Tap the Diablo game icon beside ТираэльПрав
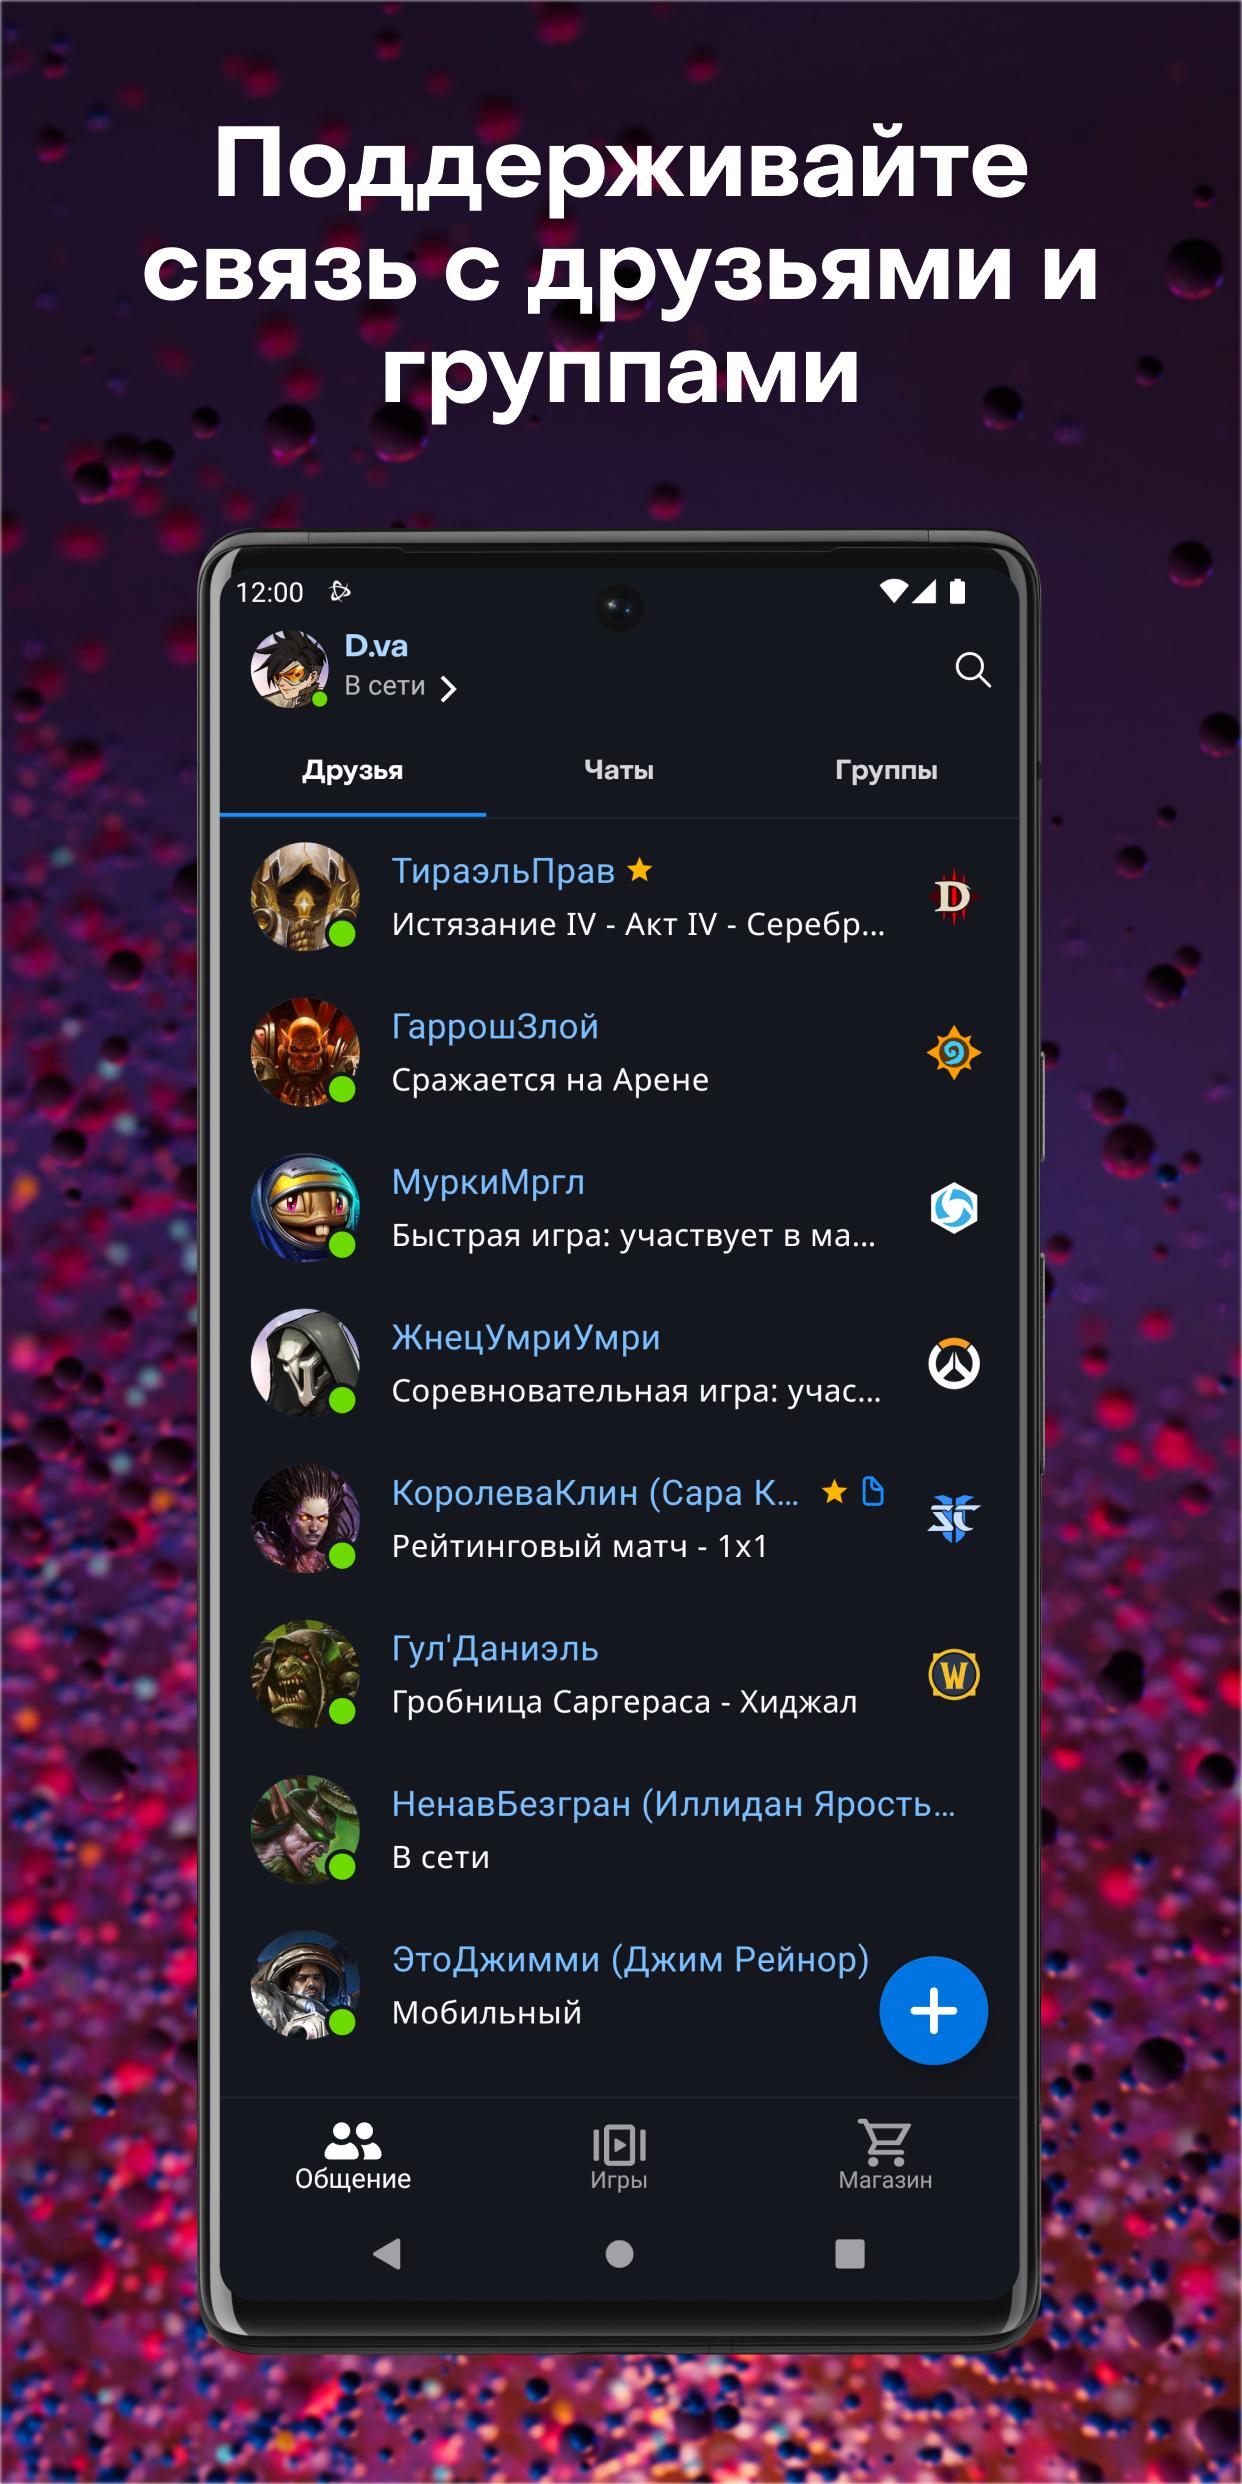1242x2484 pixels. (x=953, y=897)
